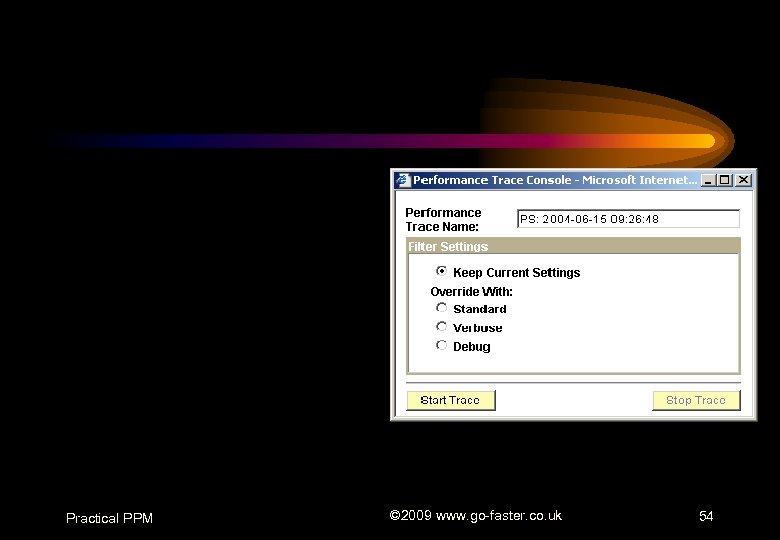Screen dimensions: 780x540
Task: Minimize the Performance Trace Console window
Action: (708, 180)
